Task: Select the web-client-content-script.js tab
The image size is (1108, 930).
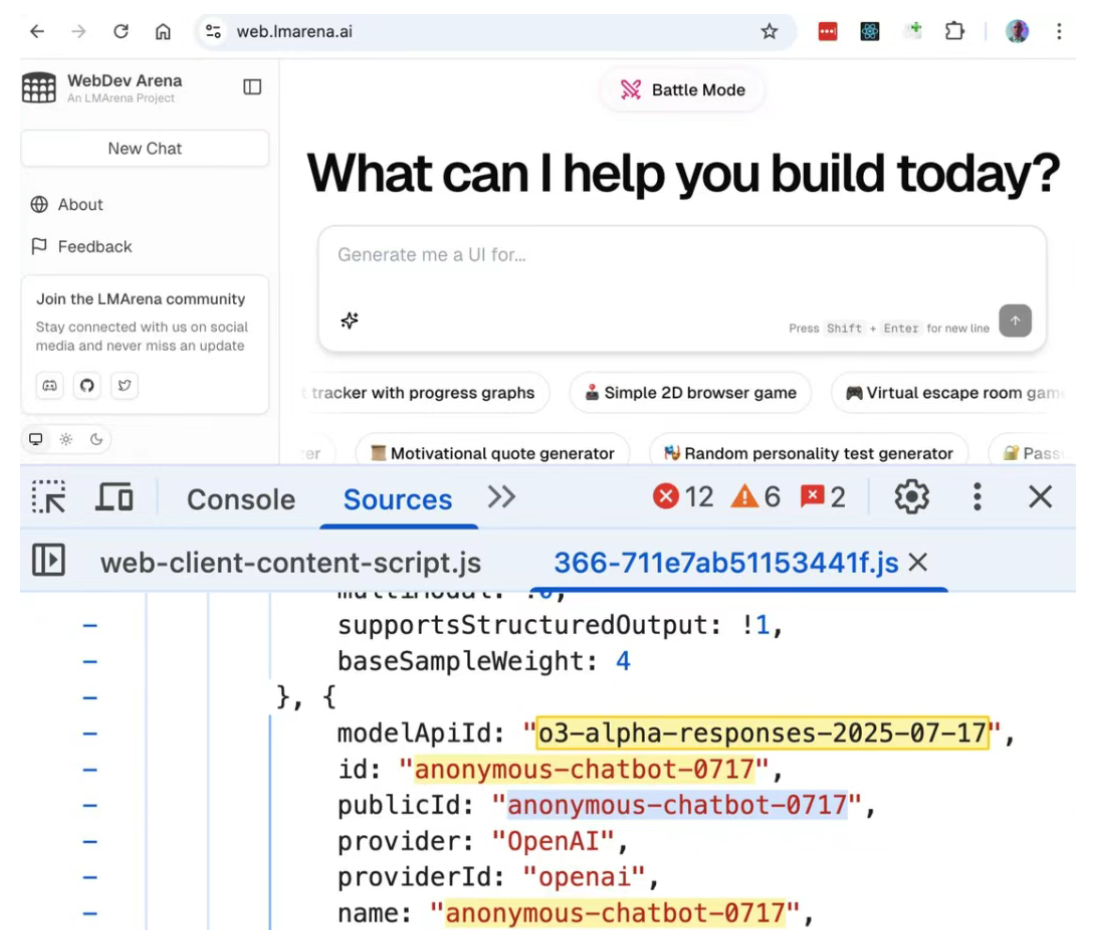Action: tap(290, 563)
